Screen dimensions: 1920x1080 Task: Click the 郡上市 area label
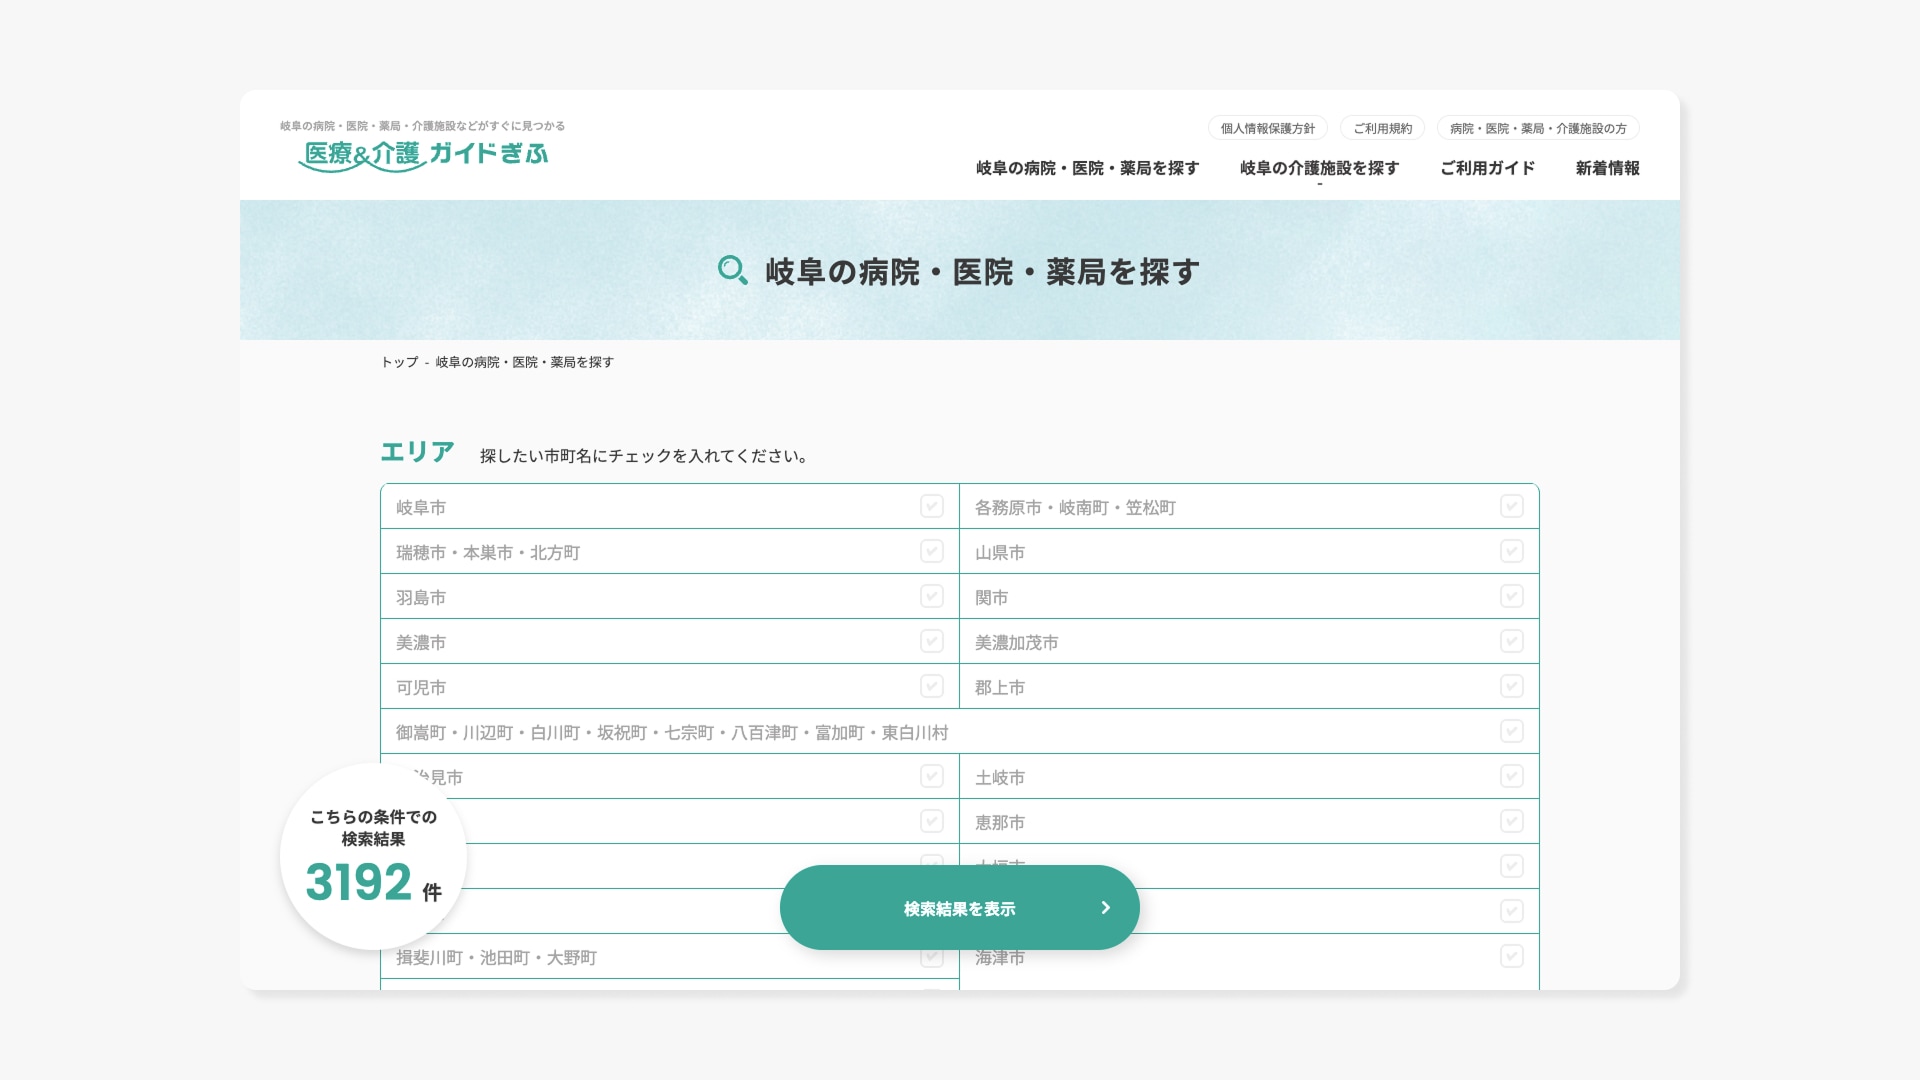coord(1000,687)
